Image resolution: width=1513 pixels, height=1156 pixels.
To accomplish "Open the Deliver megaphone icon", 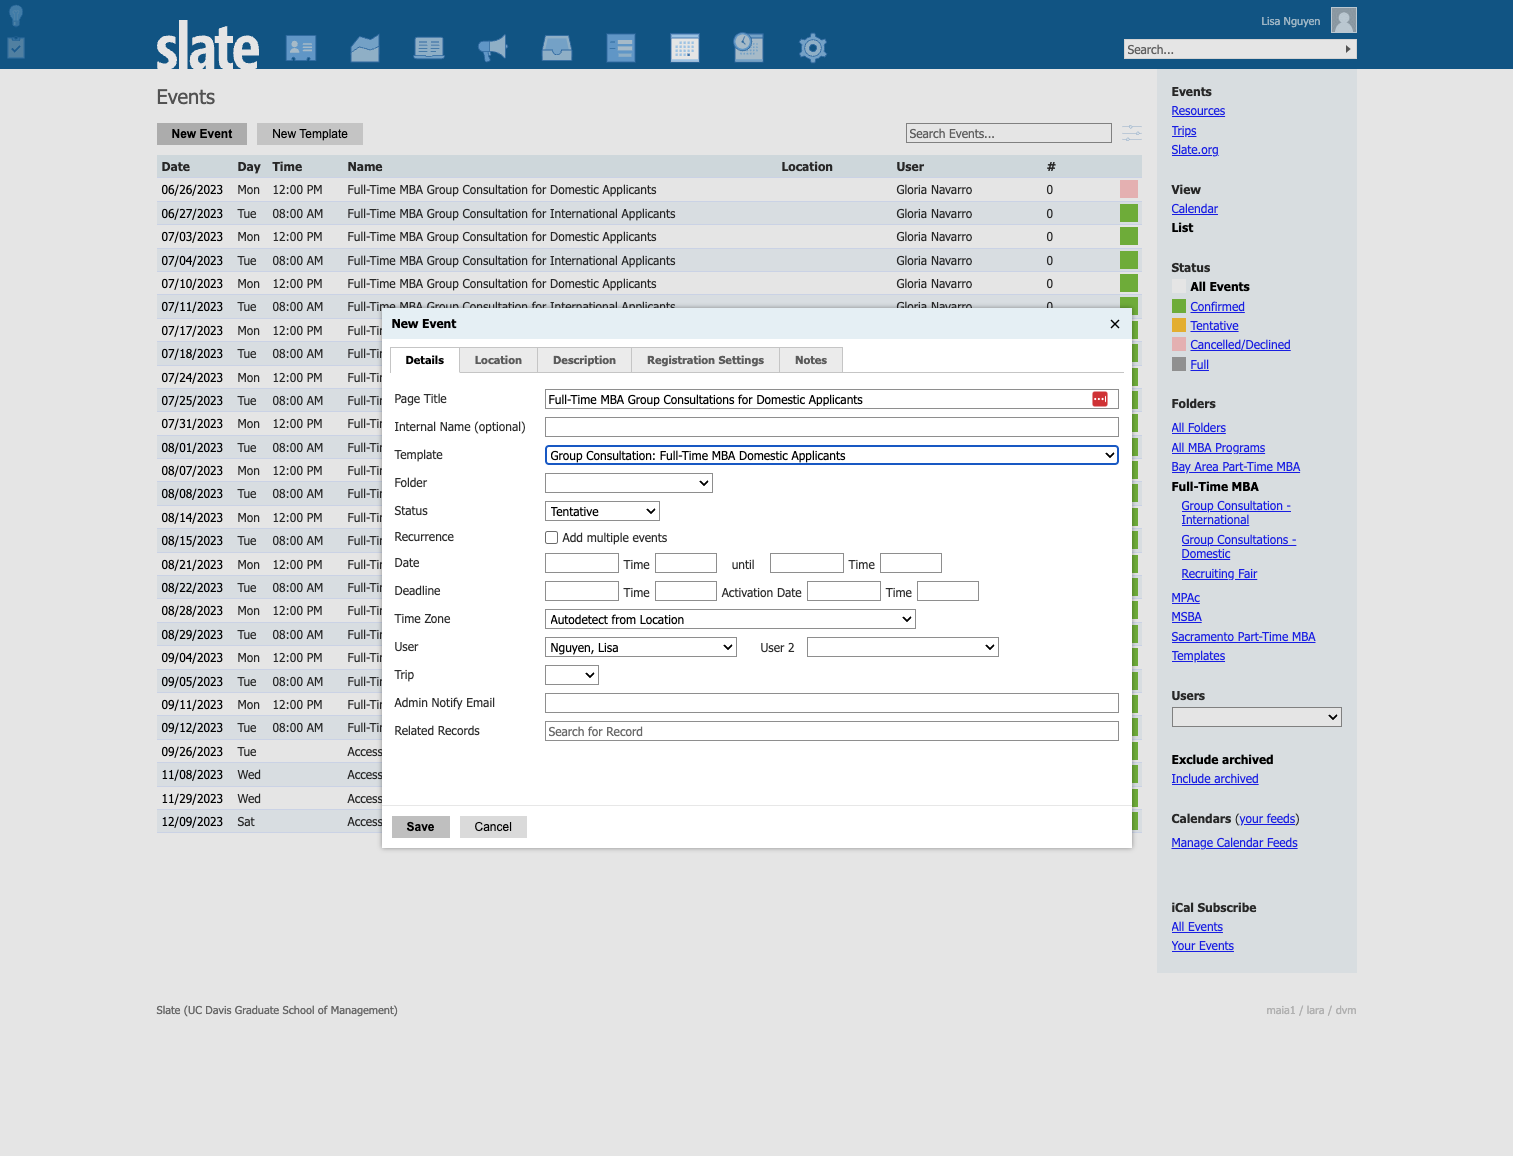I will pos(493,48).
